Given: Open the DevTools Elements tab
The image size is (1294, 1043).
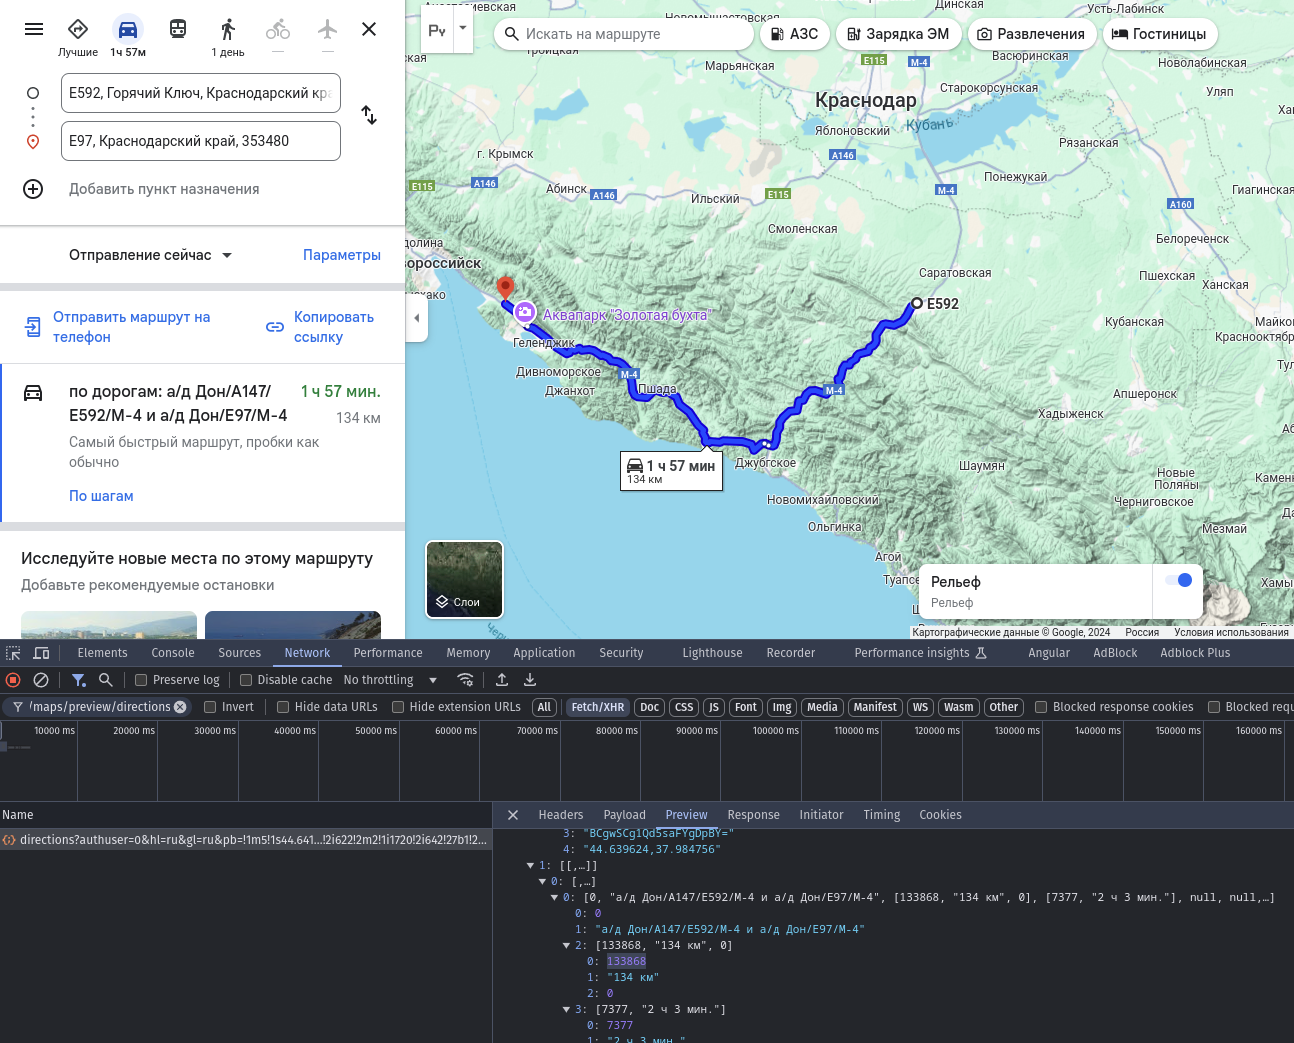Looking at the screenshot, I should coord(102,653).
